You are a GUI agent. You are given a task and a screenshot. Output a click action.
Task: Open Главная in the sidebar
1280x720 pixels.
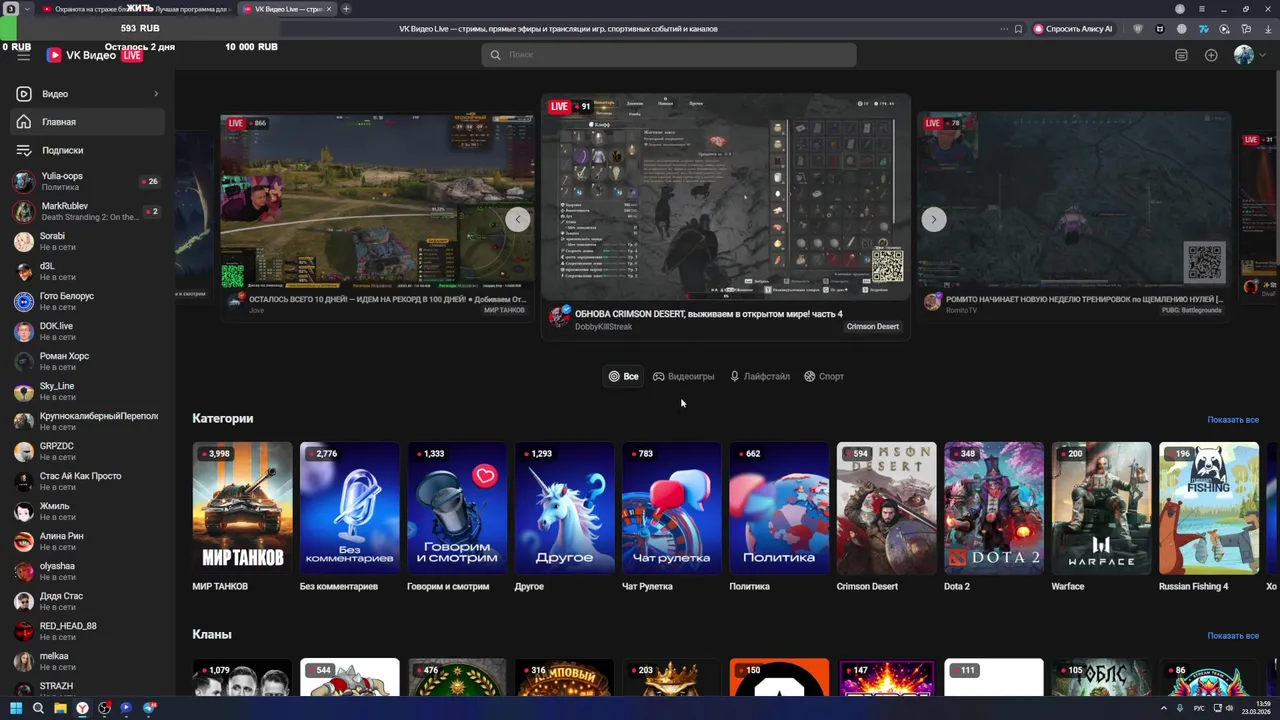coord(88,122)
